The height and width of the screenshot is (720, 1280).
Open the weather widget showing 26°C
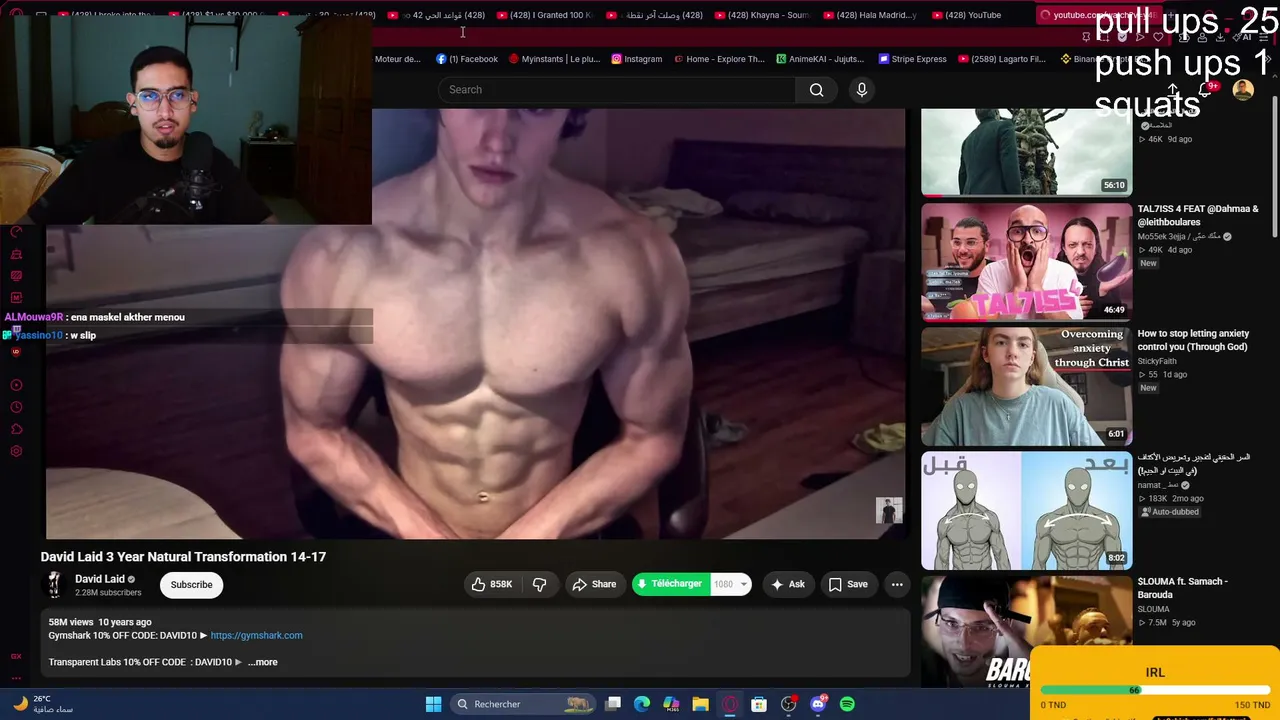click(42, 704)
